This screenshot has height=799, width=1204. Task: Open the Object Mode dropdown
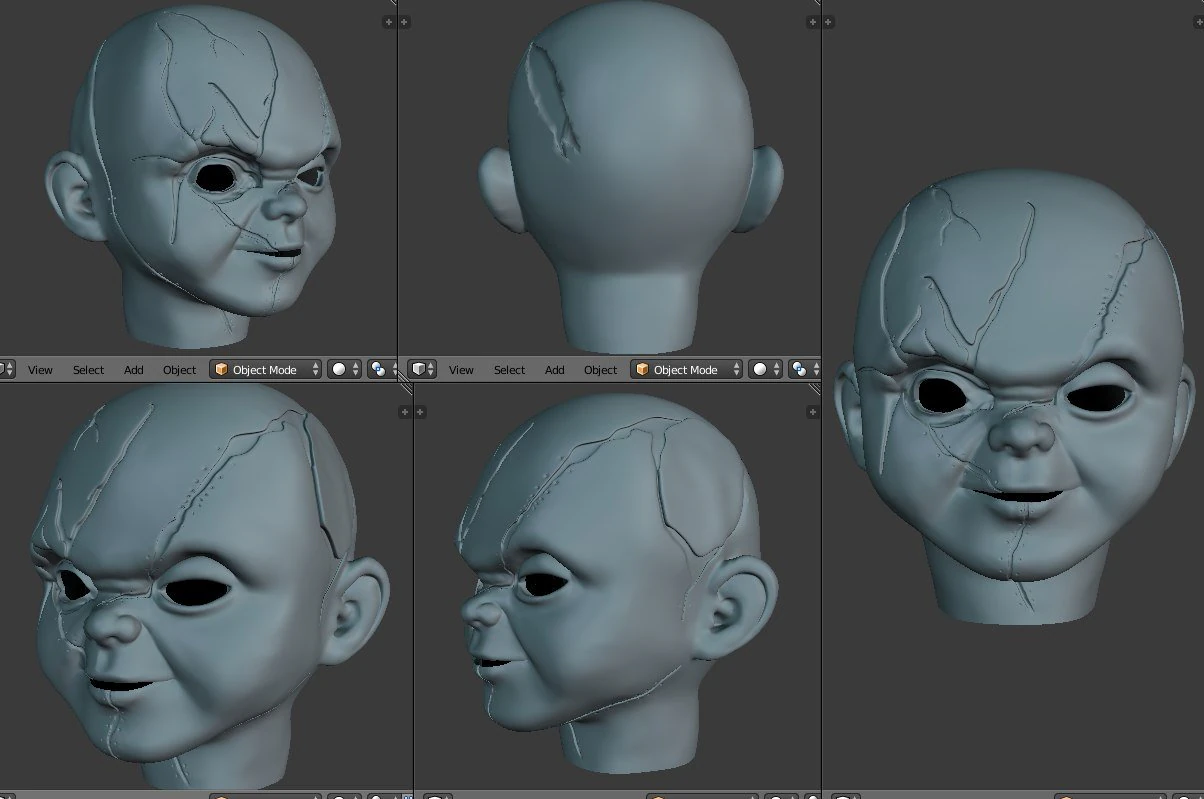click(x=265, y=370)
